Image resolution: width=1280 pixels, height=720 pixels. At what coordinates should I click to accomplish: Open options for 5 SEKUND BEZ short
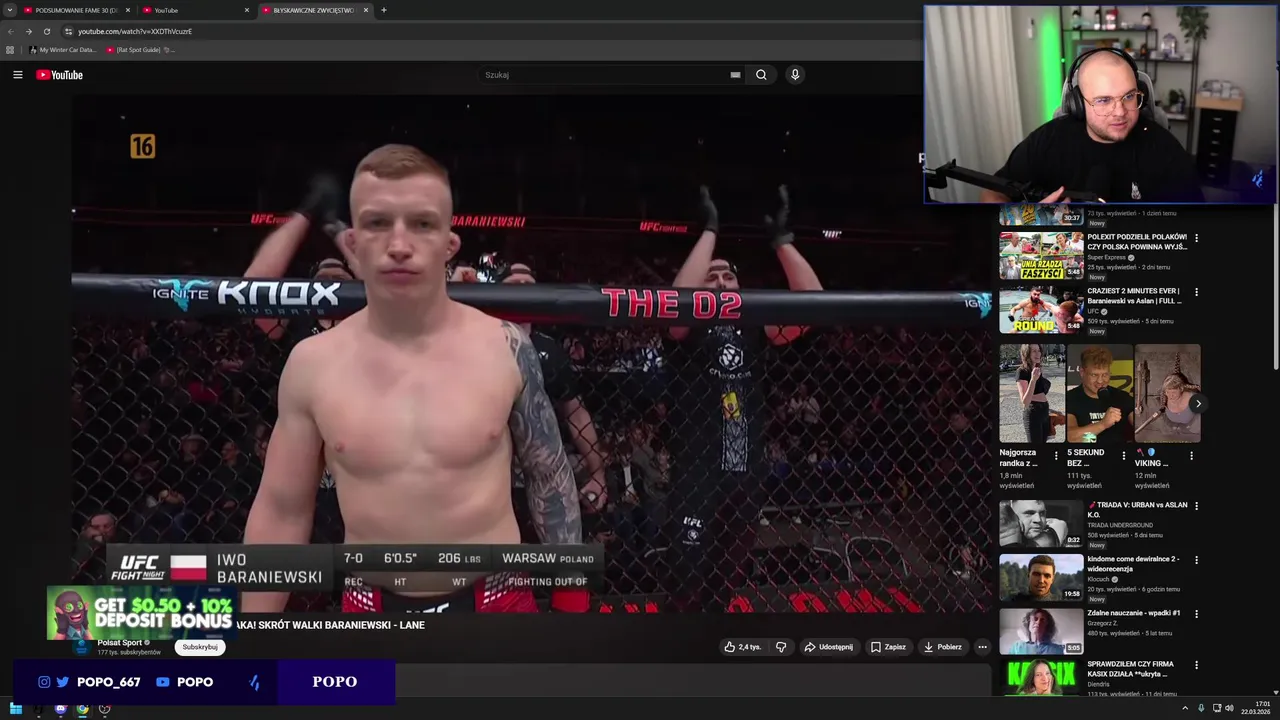pyautogui.click(x=1123, y=456)
